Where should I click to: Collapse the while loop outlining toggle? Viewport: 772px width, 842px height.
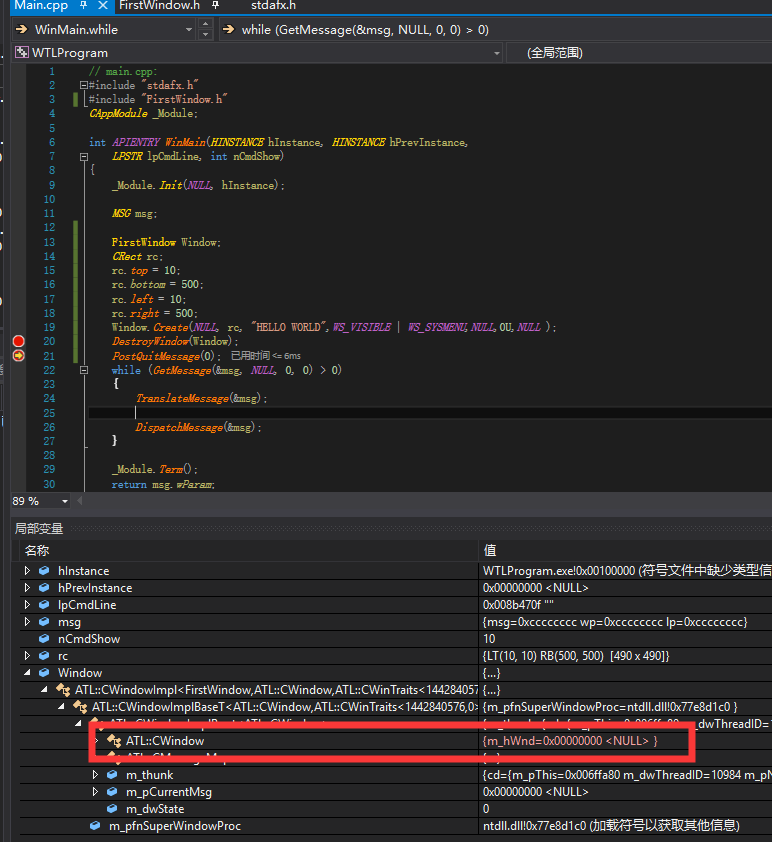coord(82,370)
